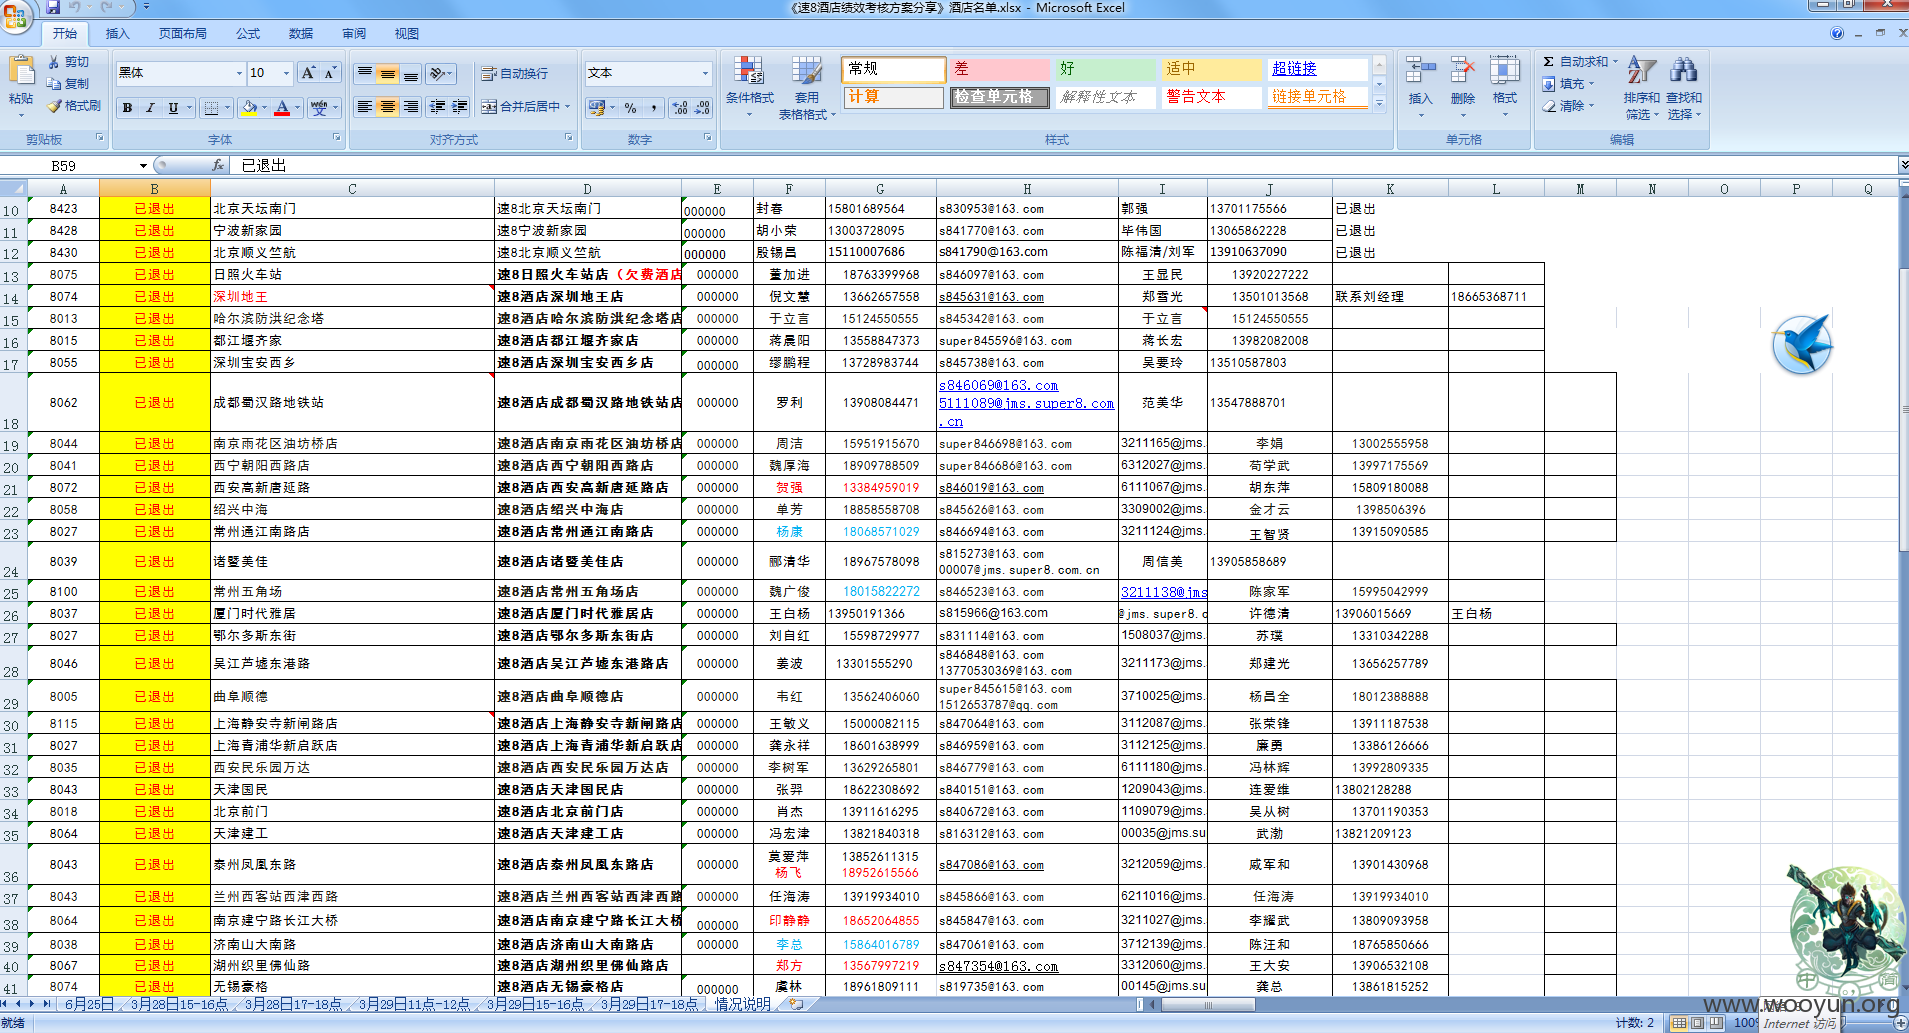Screen dimensions: 1909x1033
Task: Select the Format Painter (格式刷) brush
Action: click(54, 106)
